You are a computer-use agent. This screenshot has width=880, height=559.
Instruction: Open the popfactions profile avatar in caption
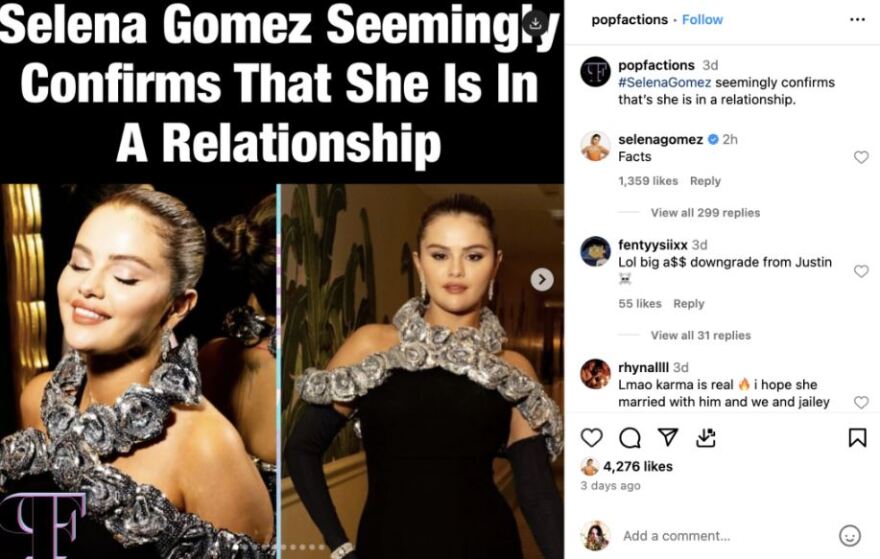coord(596,72)
